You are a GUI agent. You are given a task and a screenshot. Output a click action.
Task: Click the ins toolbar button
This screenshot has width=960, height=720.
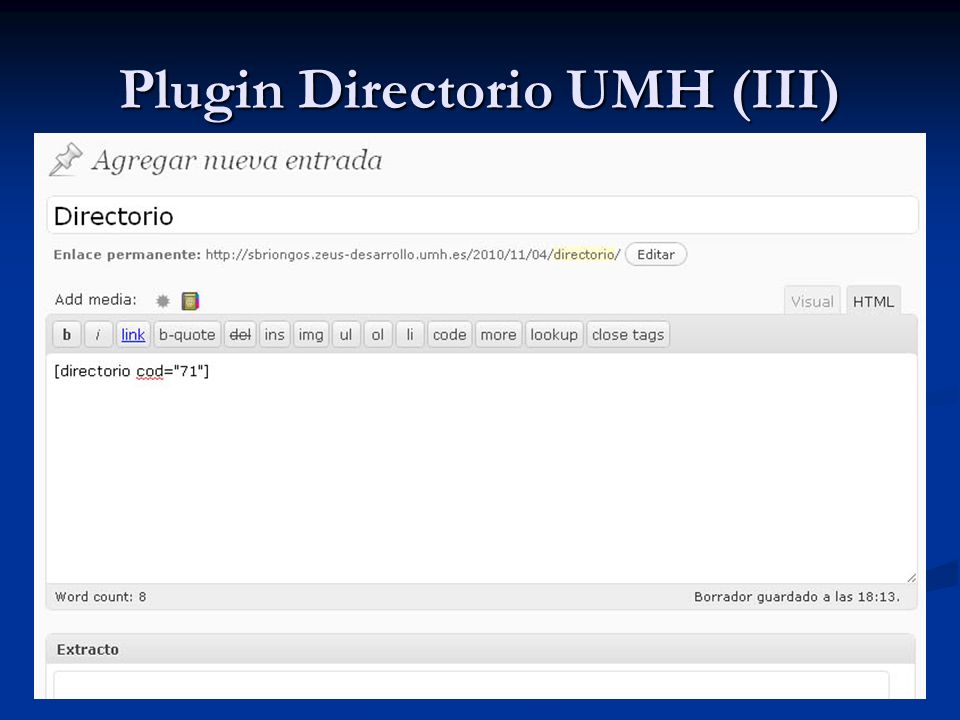[274, 335]
